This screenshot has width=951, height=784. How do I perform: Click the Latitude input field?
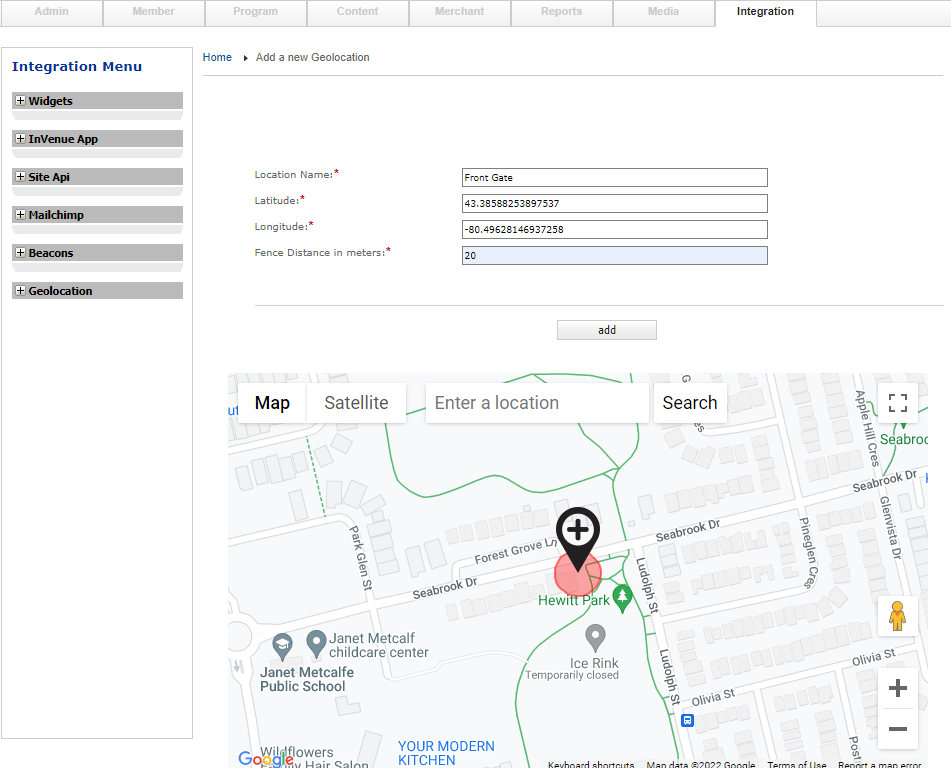click(x=614, y=203)
